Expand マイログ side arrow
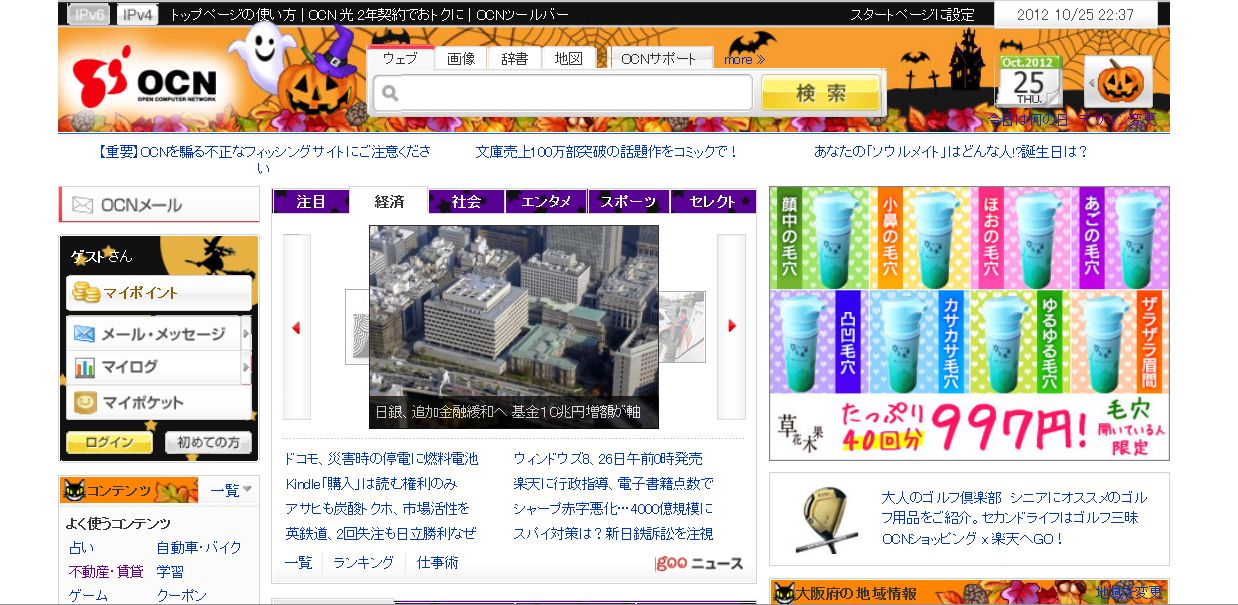Image resolution: width=1238 pixels, height=605 pixels. [x=246, y=368]
